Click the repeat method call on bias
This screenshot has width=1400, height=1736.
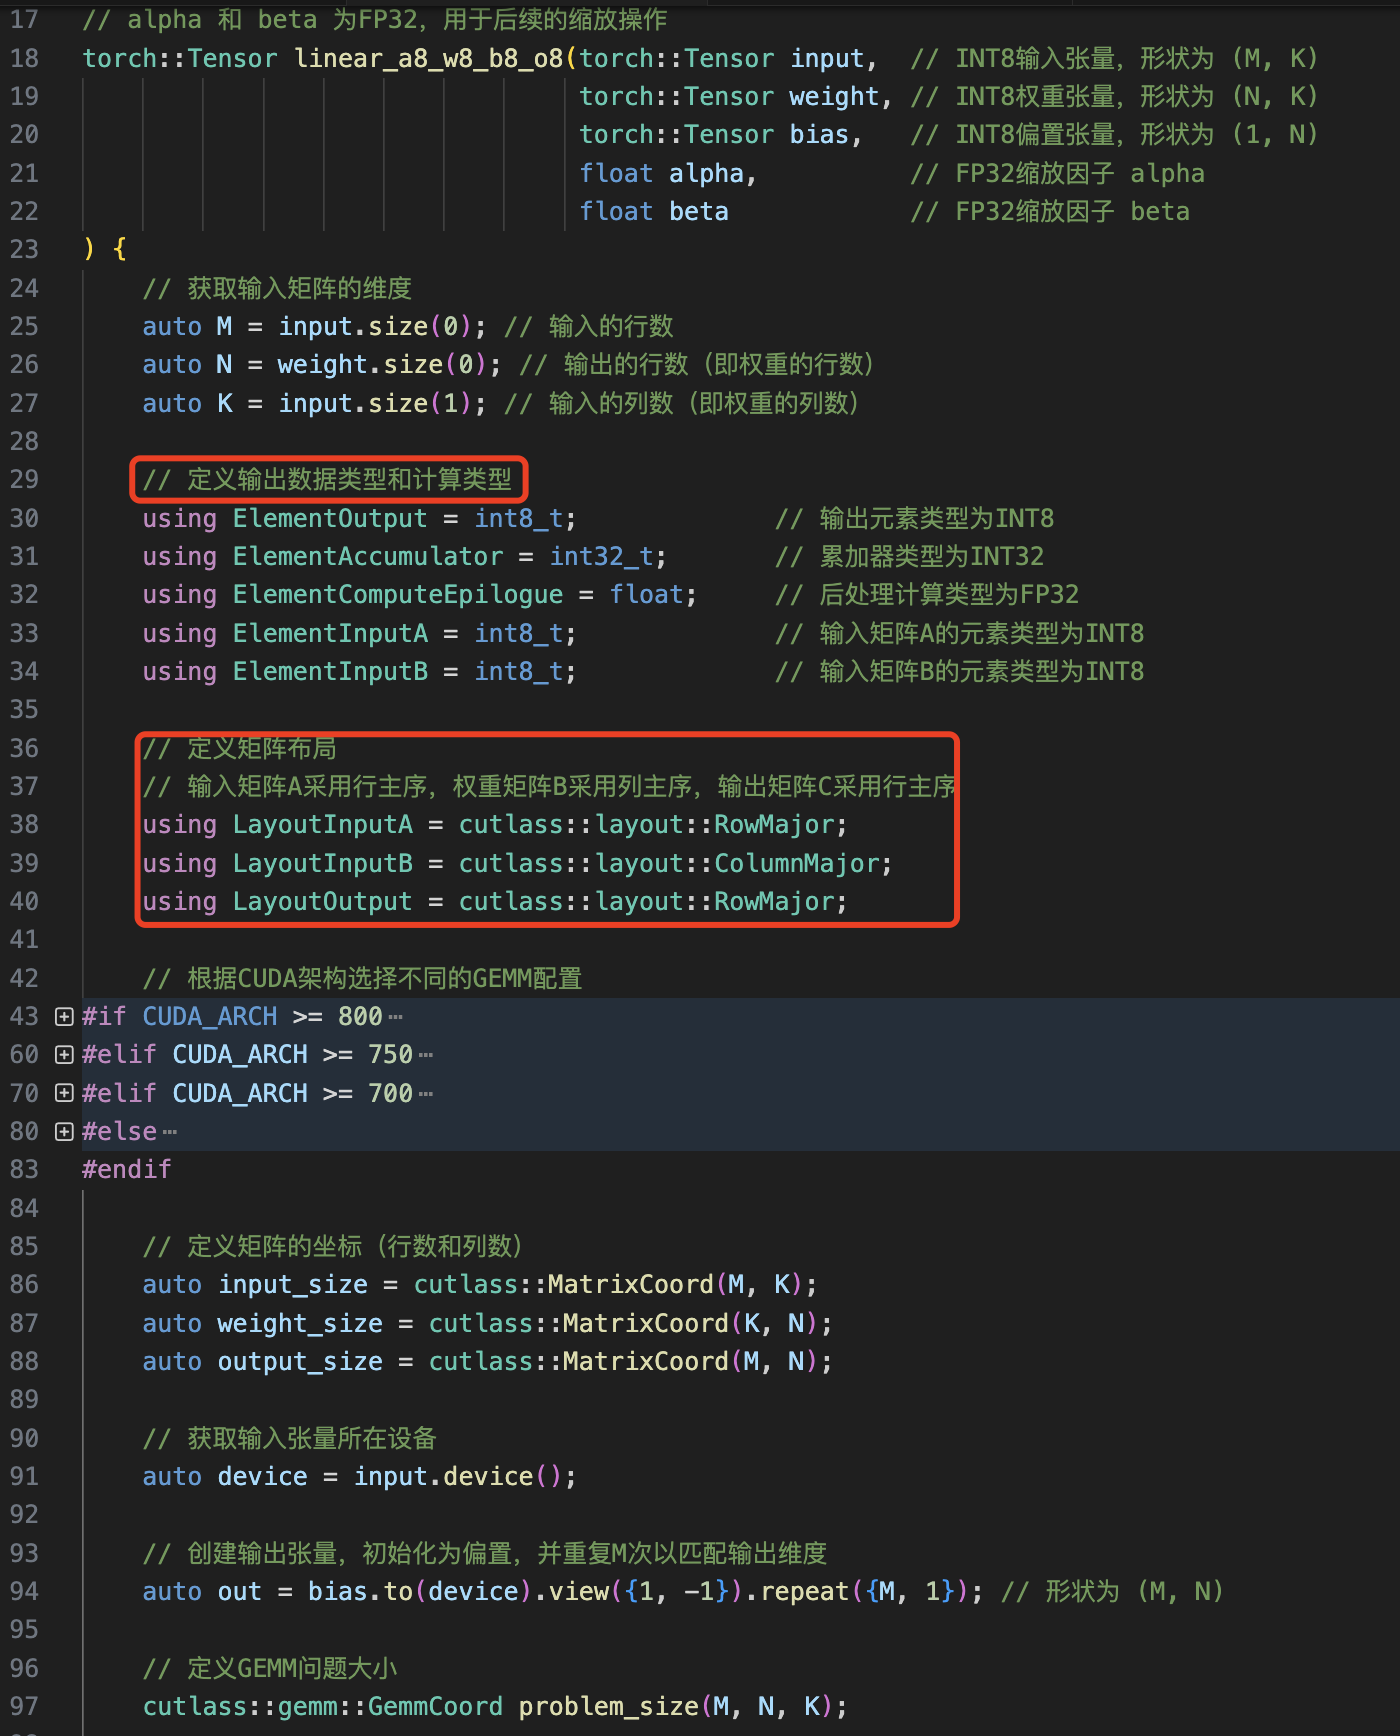[804, 1591]
